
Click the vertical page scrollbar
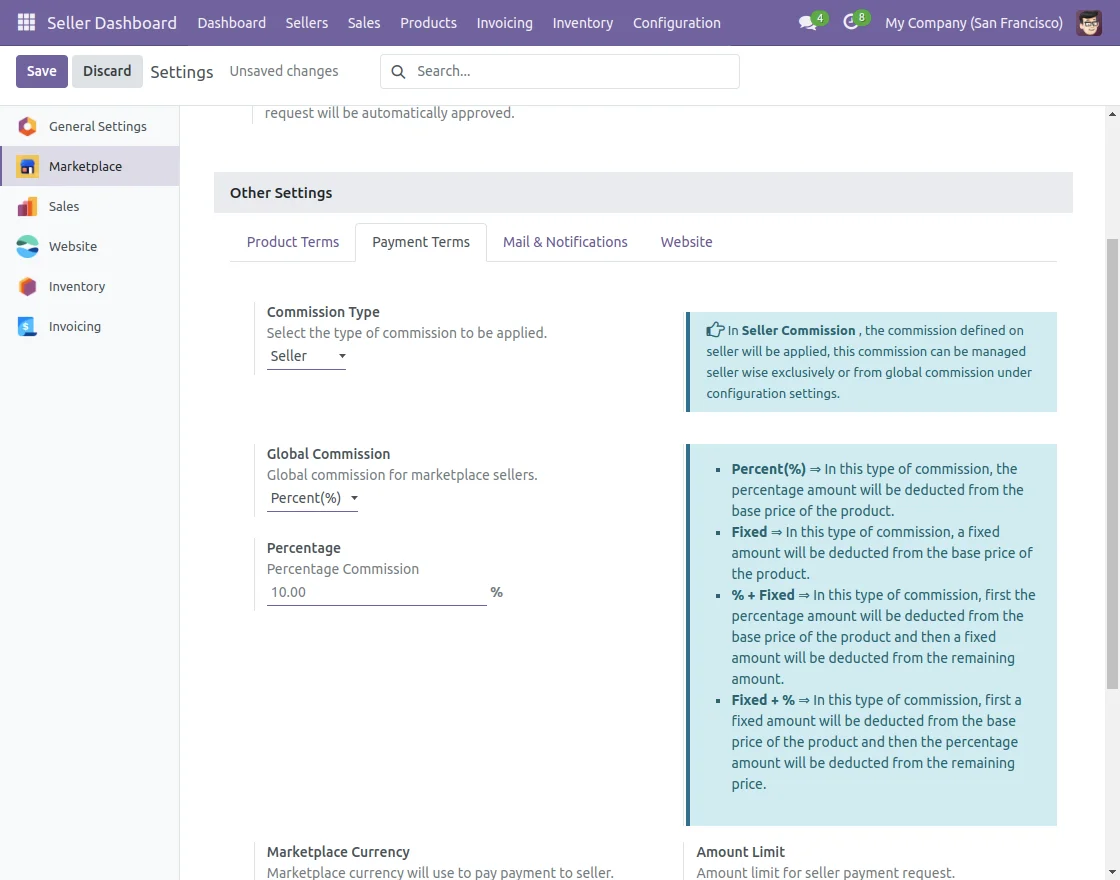[1112, 460]
